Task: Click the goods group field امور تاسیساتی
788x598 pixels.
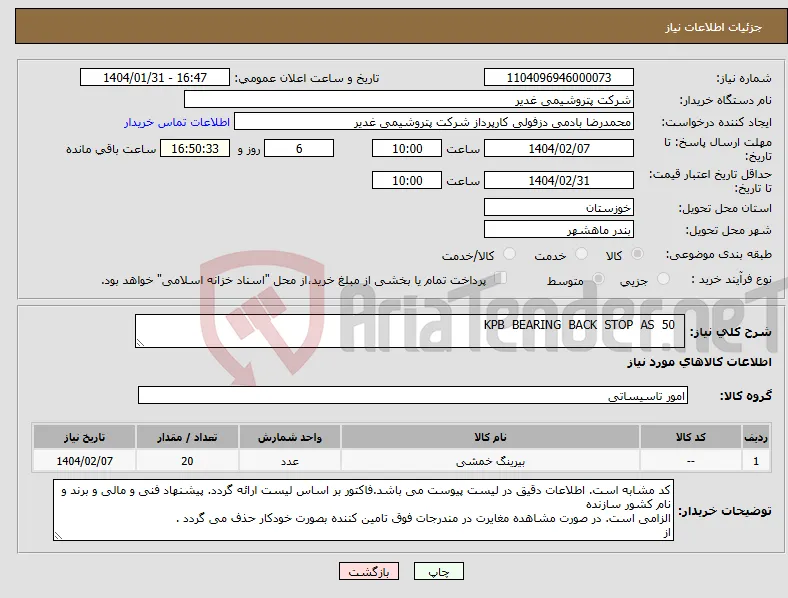Action: (413, 395)
